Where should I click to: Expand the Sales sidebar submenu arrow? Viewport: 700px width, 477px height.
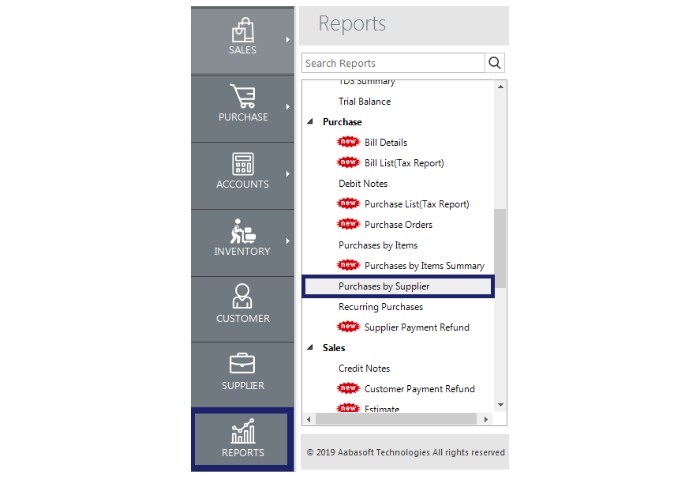[288, 40]
